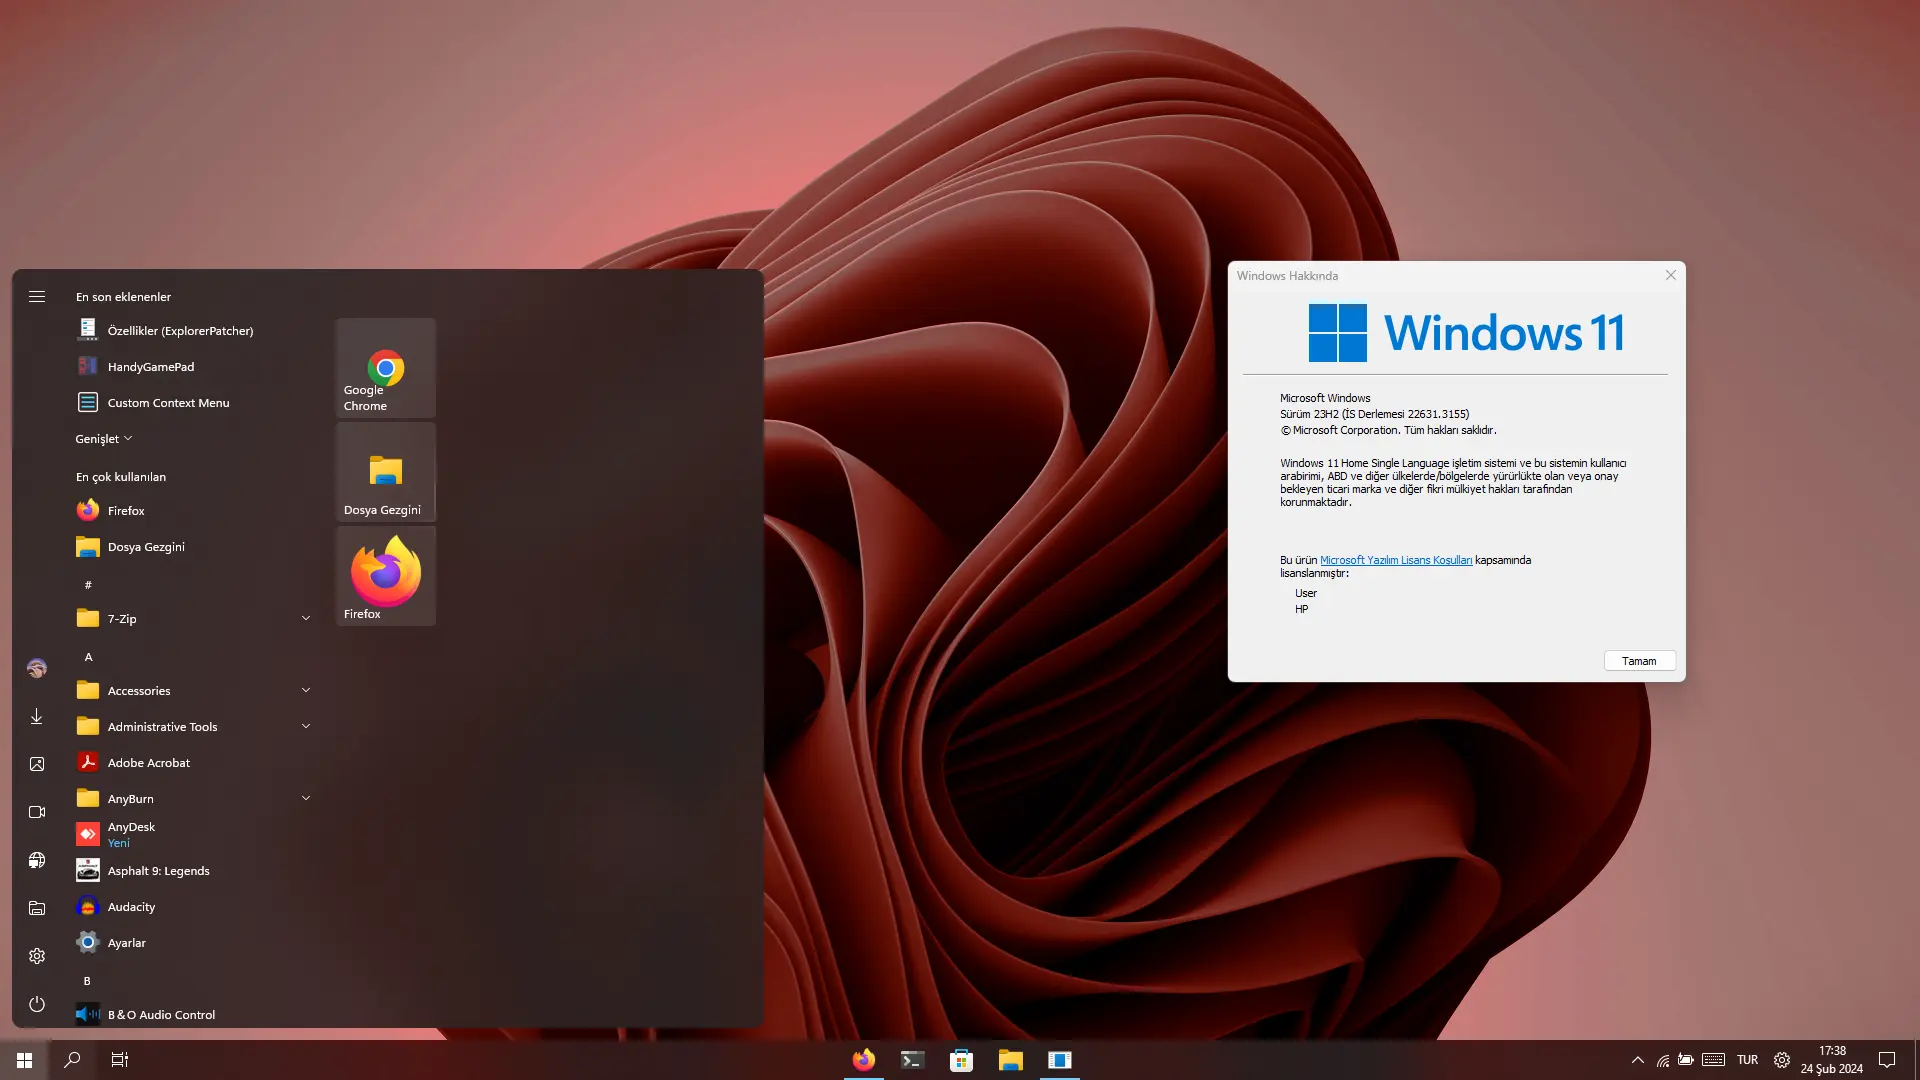Open the notification center icon
The image size is (1920, 1080).
click(1887, 1060)
